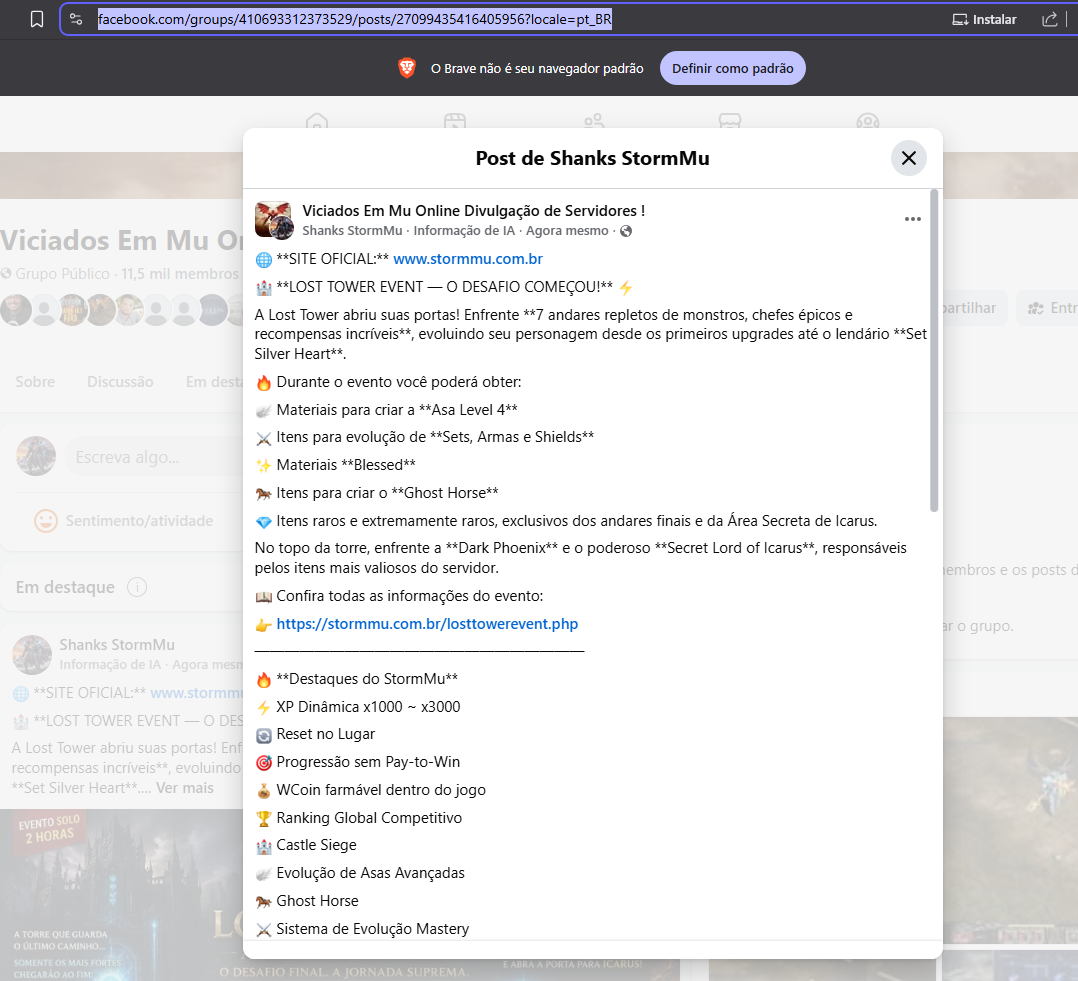Open www.stormmu.com.br link

(468, 258)
